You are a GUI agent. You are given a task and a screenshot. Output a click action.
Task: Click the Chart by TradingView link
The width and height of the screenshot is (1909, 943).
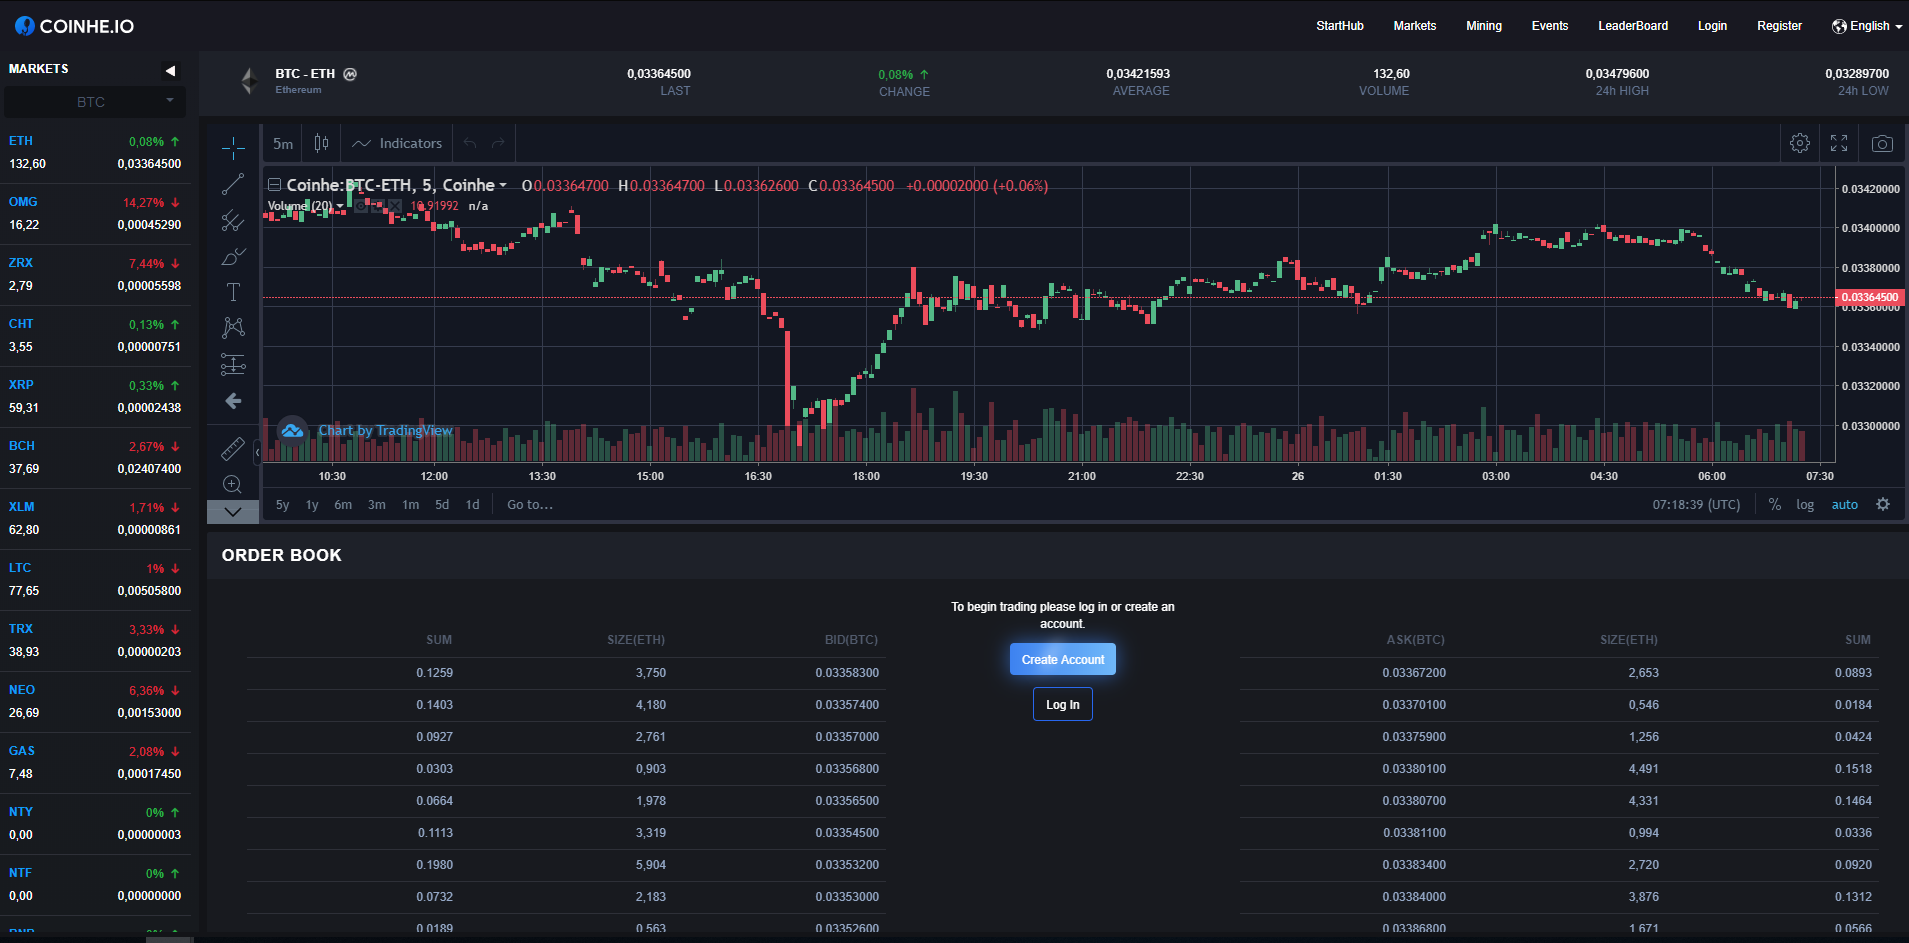[385, 431]
